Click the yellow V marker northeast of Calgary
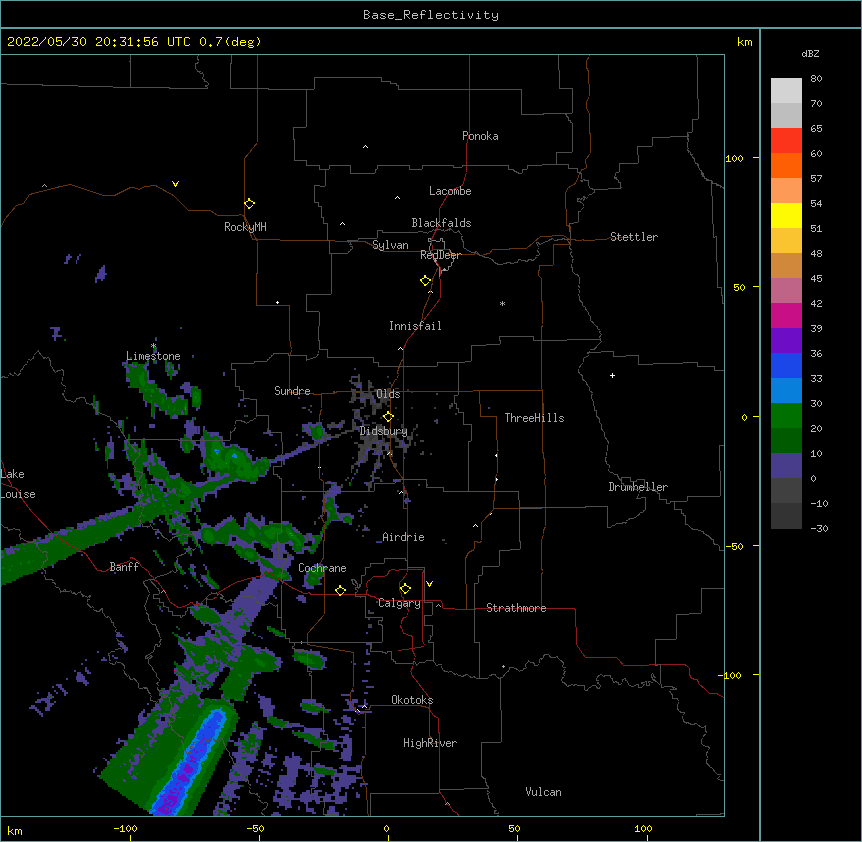 pyautogui.click(x=429, y=584)
